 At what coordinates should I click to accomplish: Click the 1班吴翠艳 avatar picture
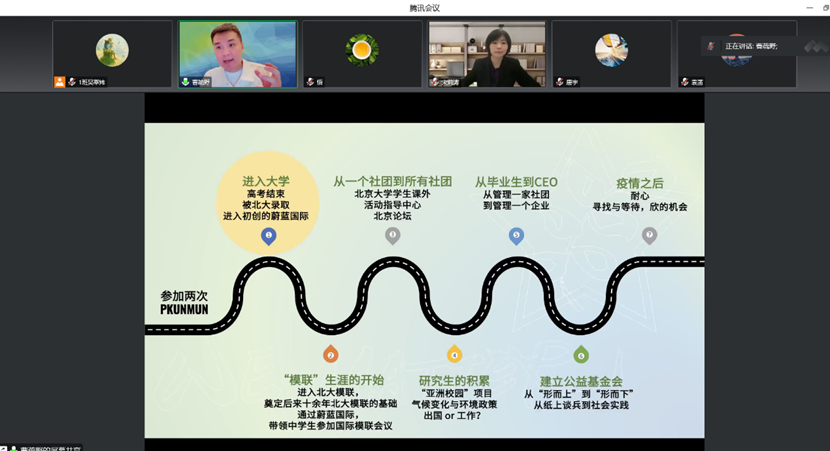pos(112,49)
